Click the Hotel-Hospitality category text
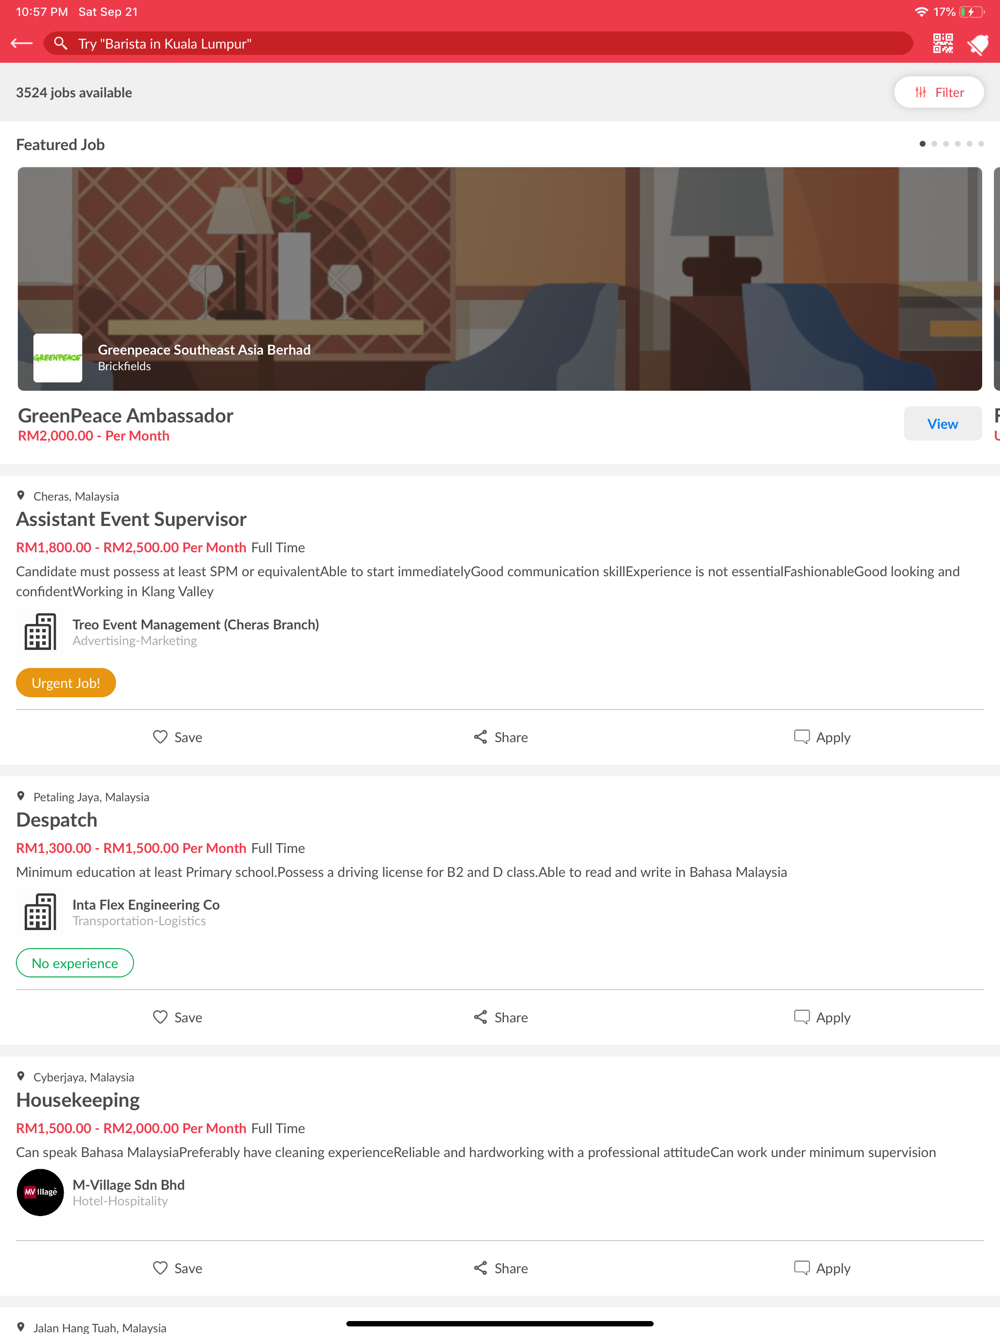The image size is (1000, 1334). pos(120,1201)
